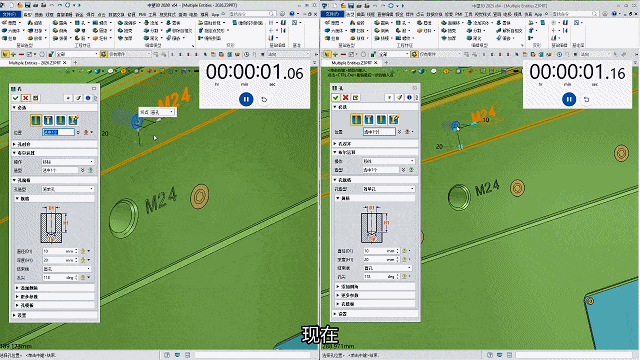640x360 pixels.
Task: Reset the right stopwatch timer
Action: [587, 99]
